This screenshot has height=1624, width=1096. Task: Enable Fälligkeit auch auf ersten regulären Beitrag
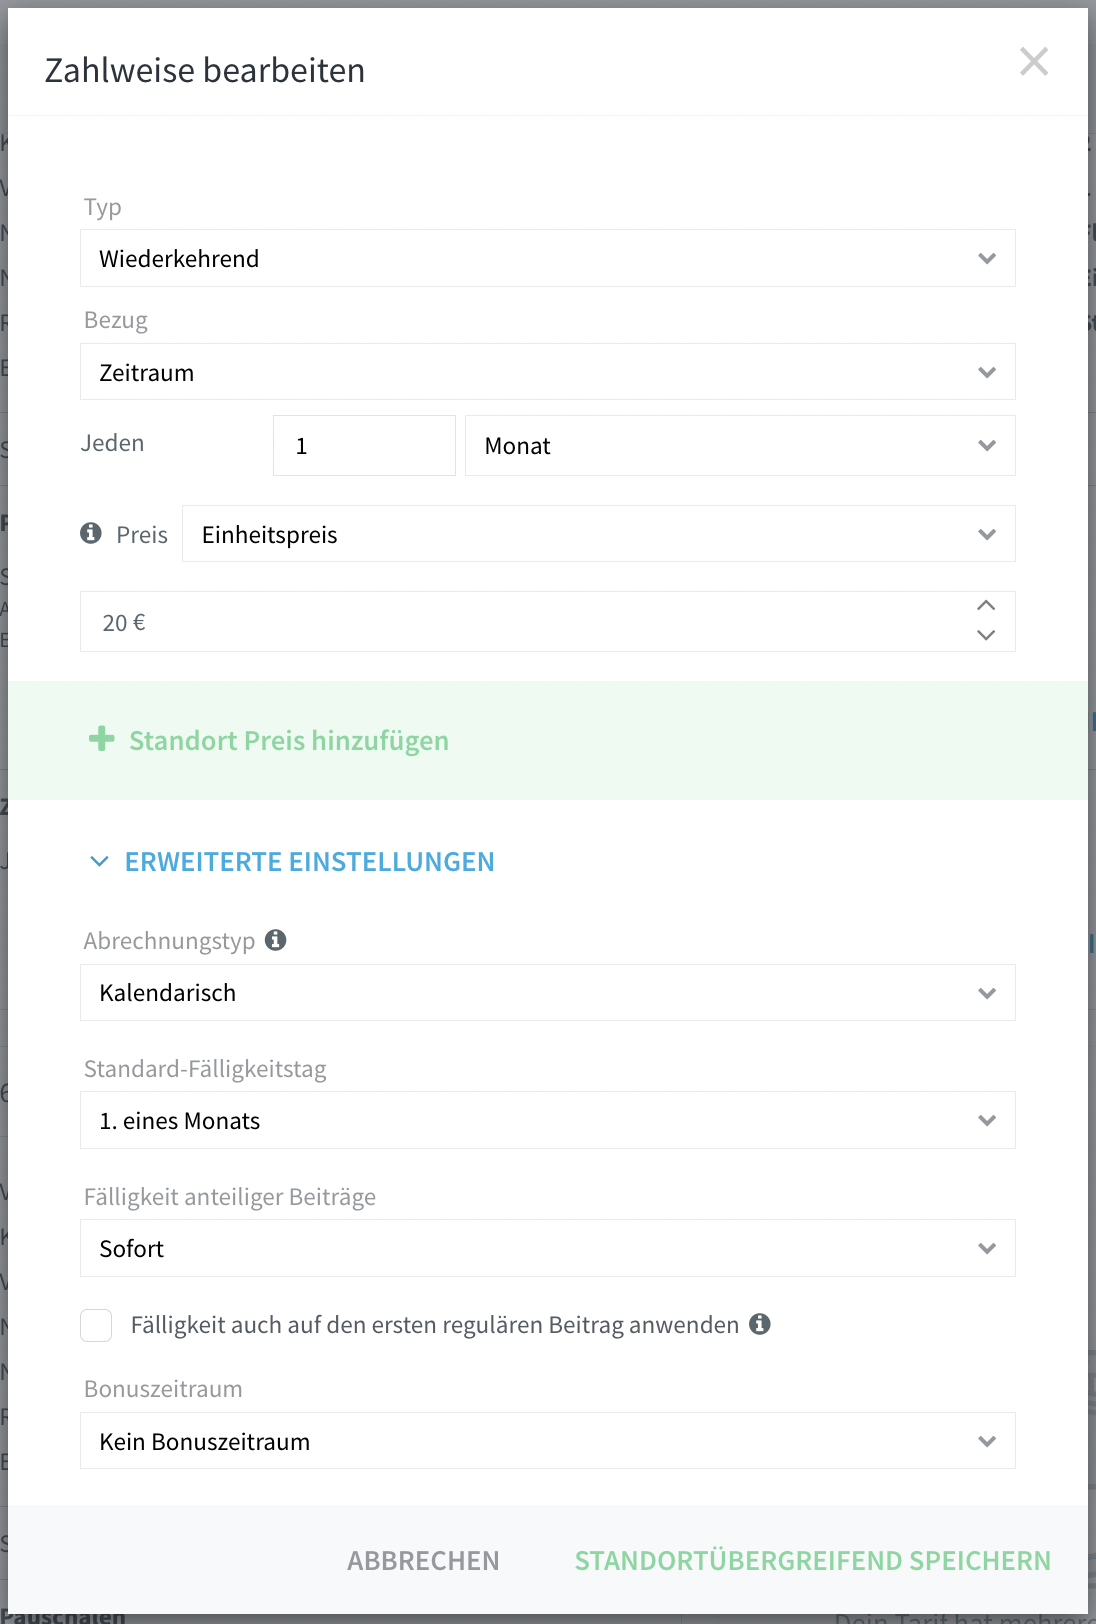96,1325
